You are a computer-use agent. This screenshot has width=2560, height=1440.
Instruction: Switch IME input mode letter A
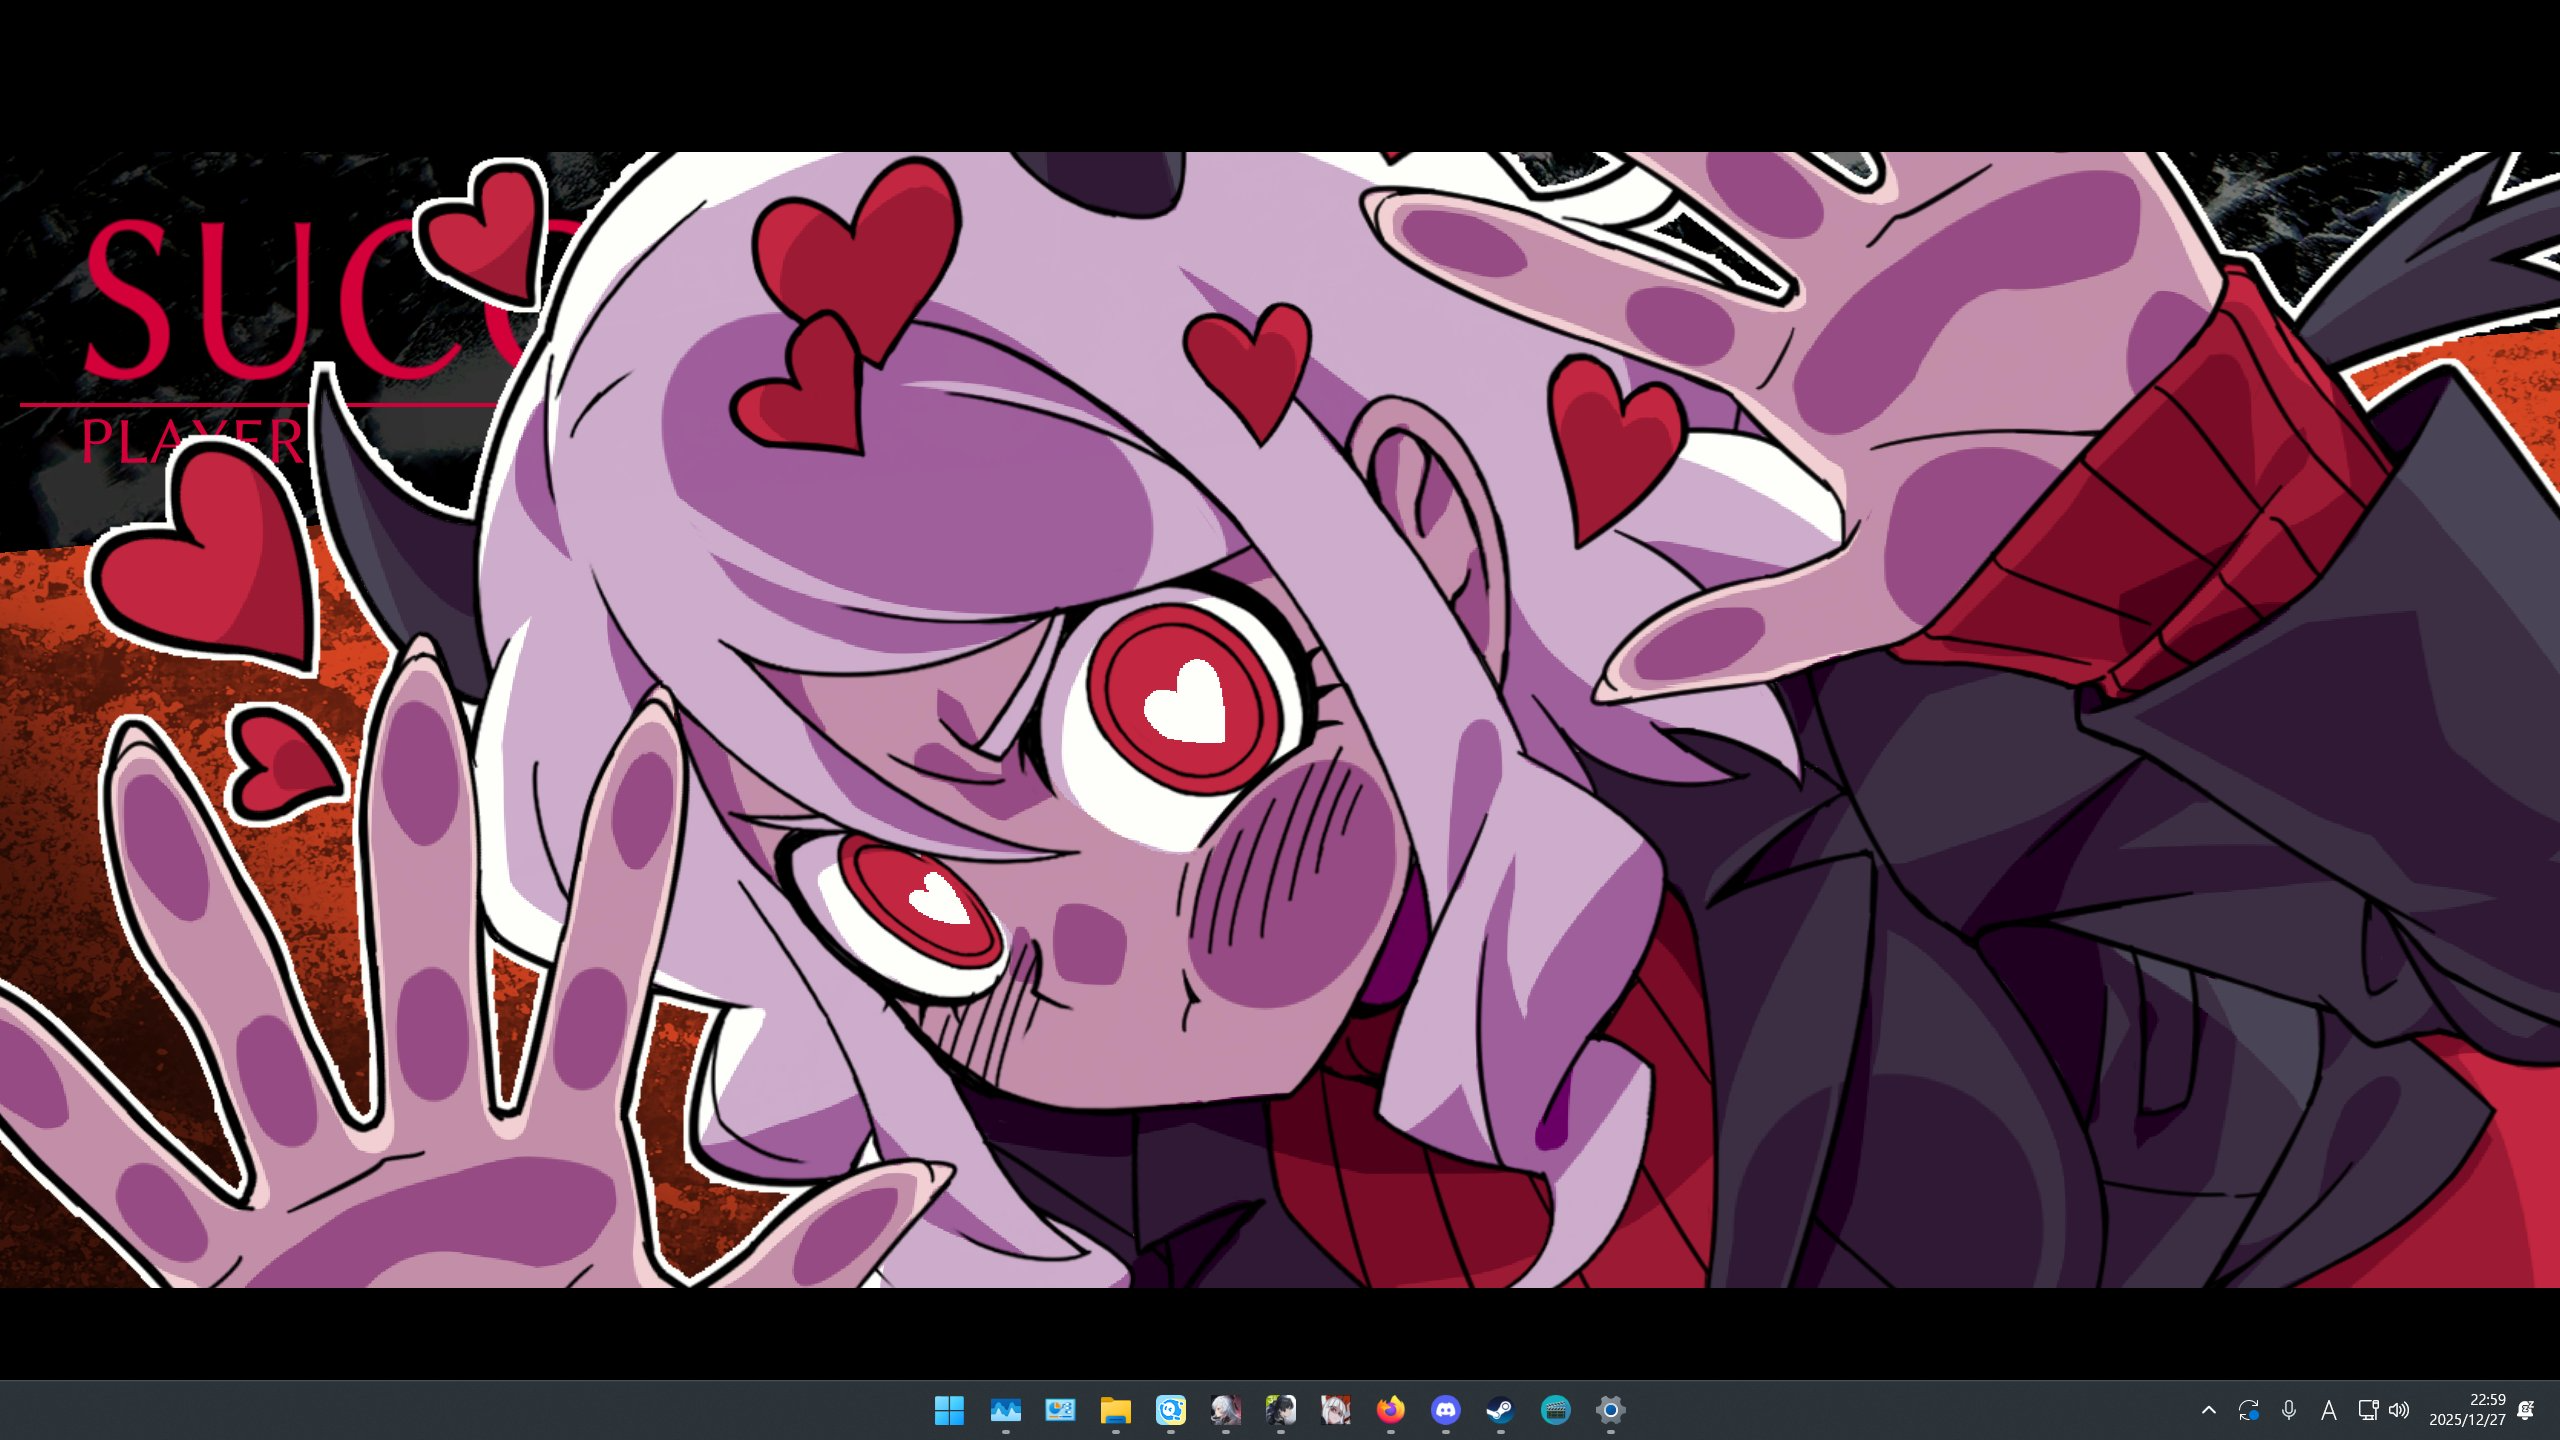pyautogui.click(x=2329, y=1410)
